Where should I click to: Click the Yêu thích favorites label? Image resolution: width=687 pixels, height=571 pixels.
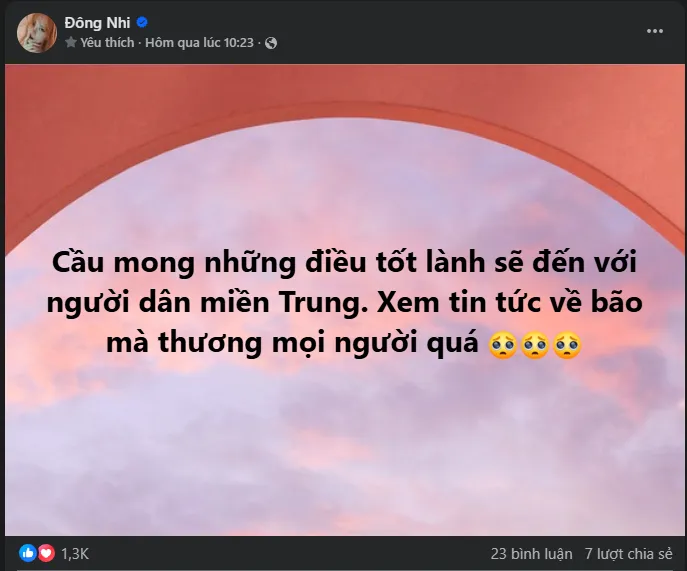pos(107,43)
